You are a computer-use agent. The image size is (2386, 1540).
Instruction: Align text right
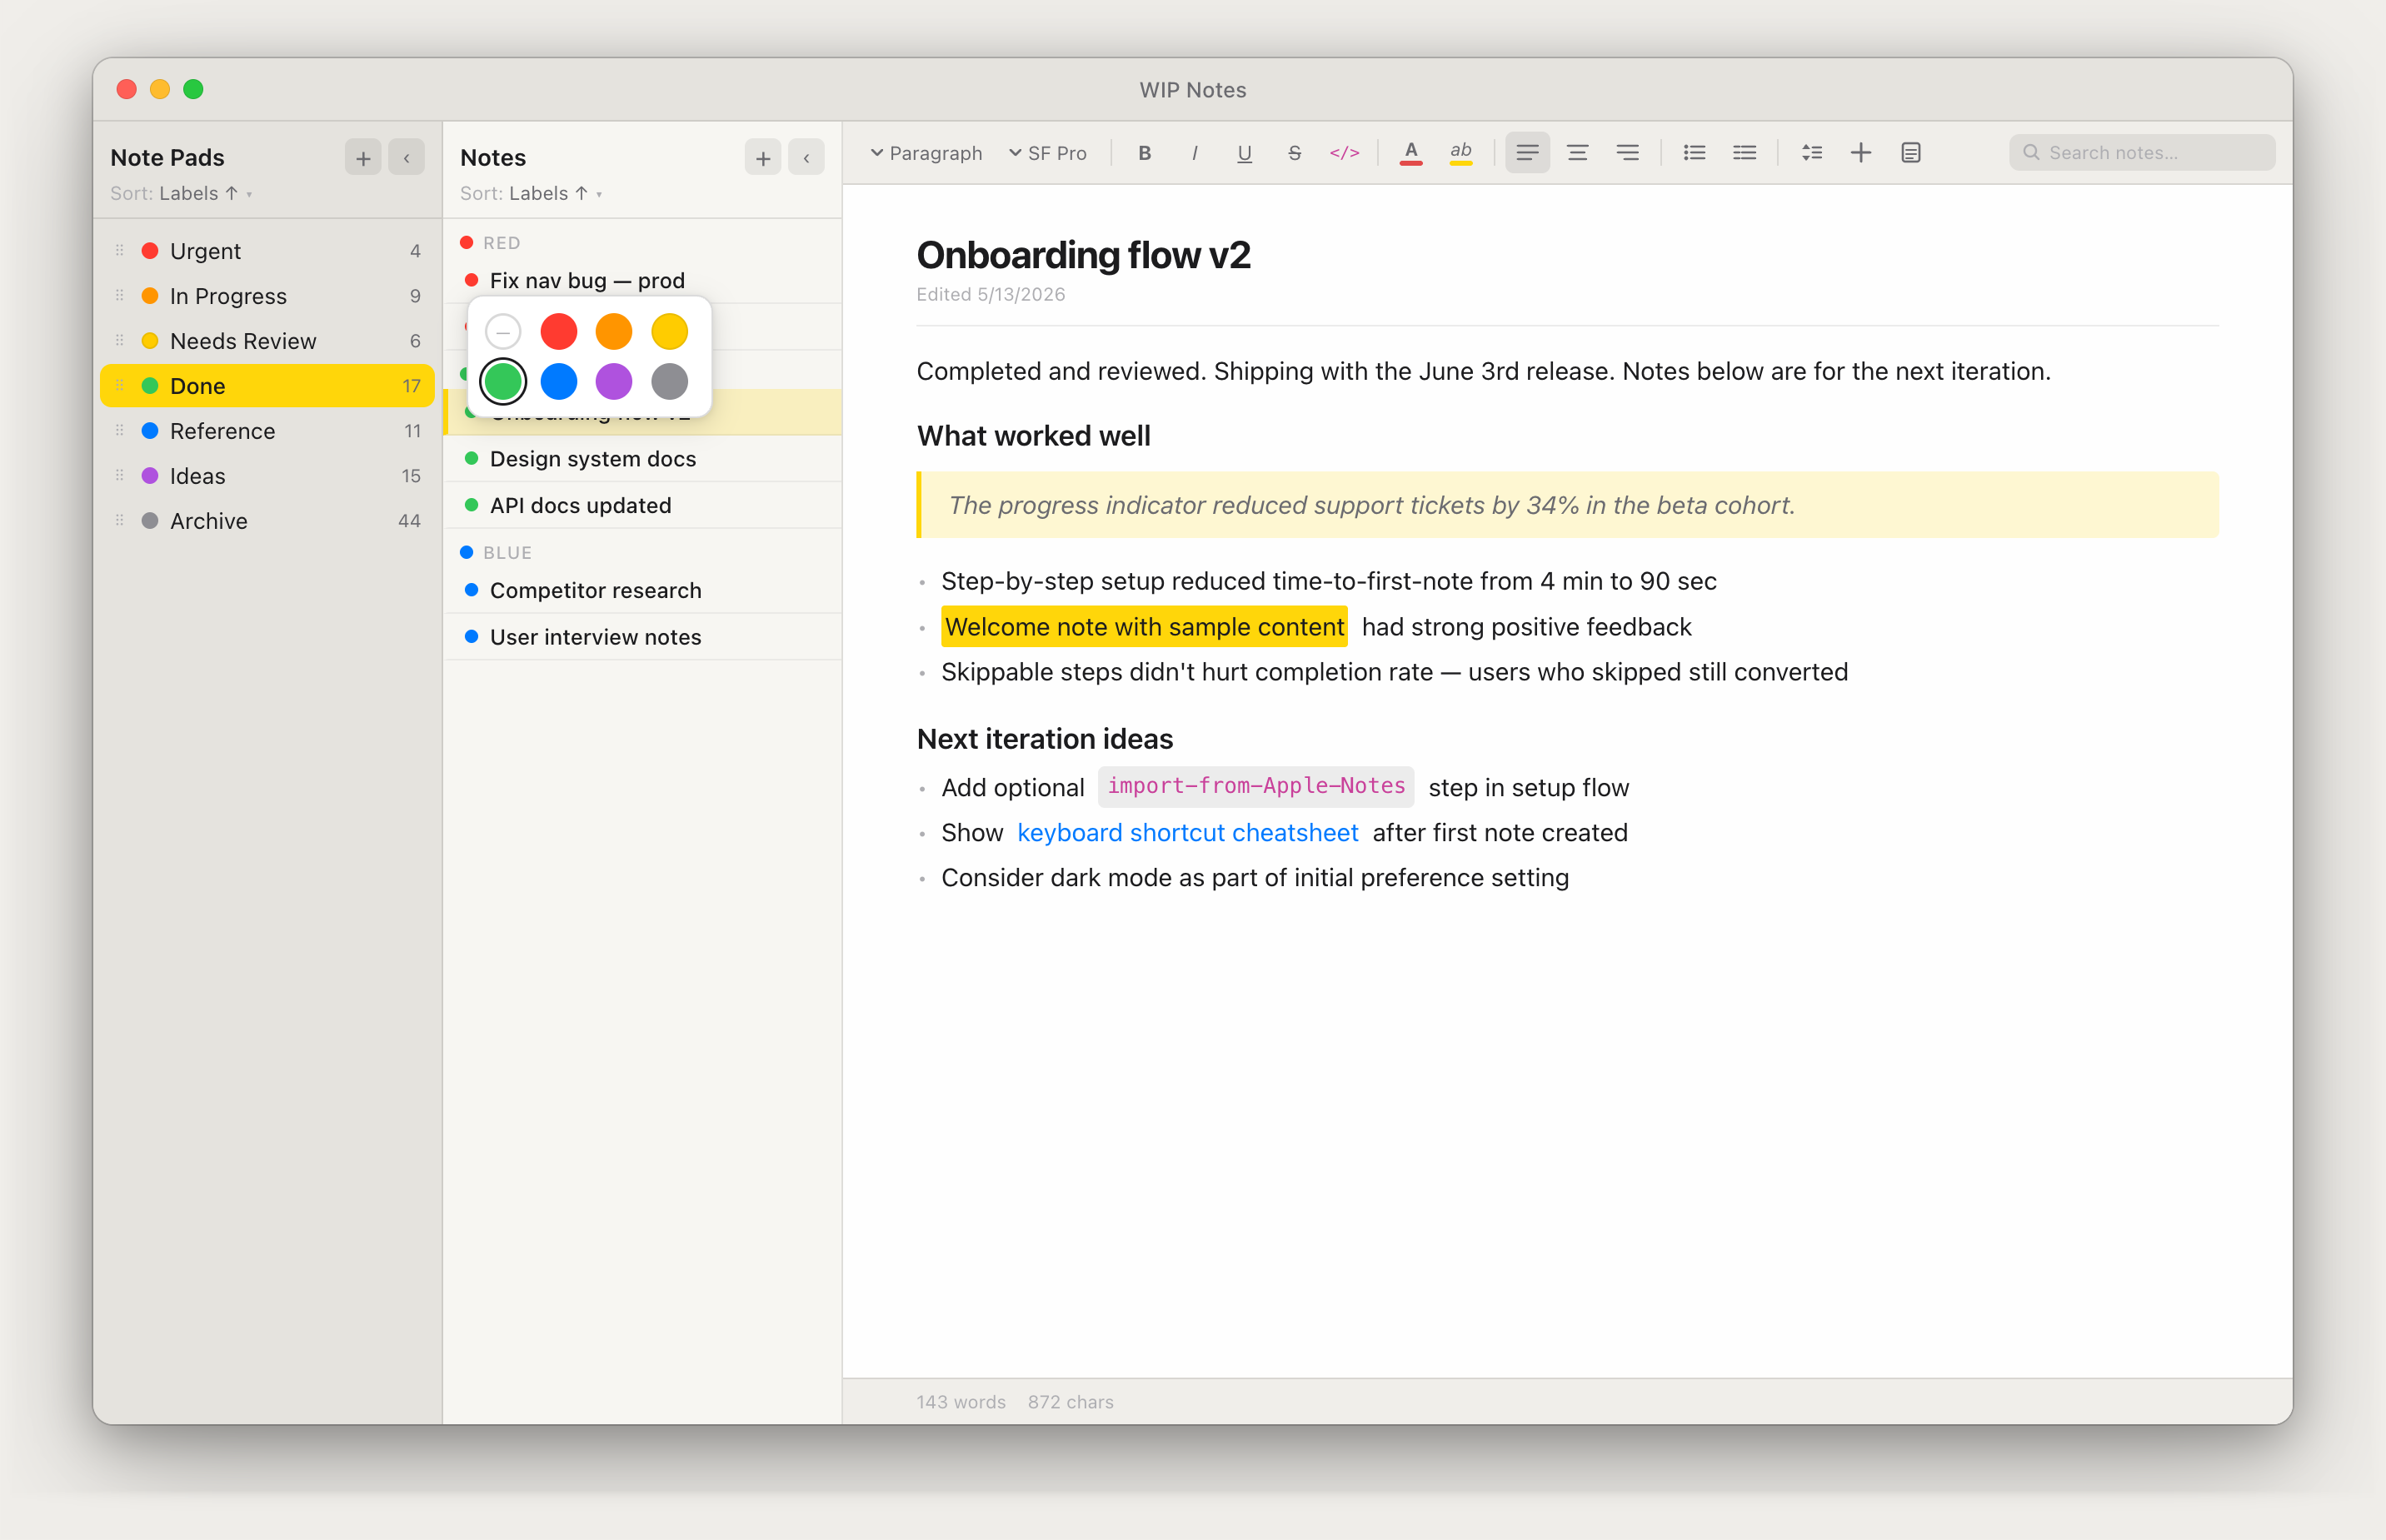(1627, 153)
